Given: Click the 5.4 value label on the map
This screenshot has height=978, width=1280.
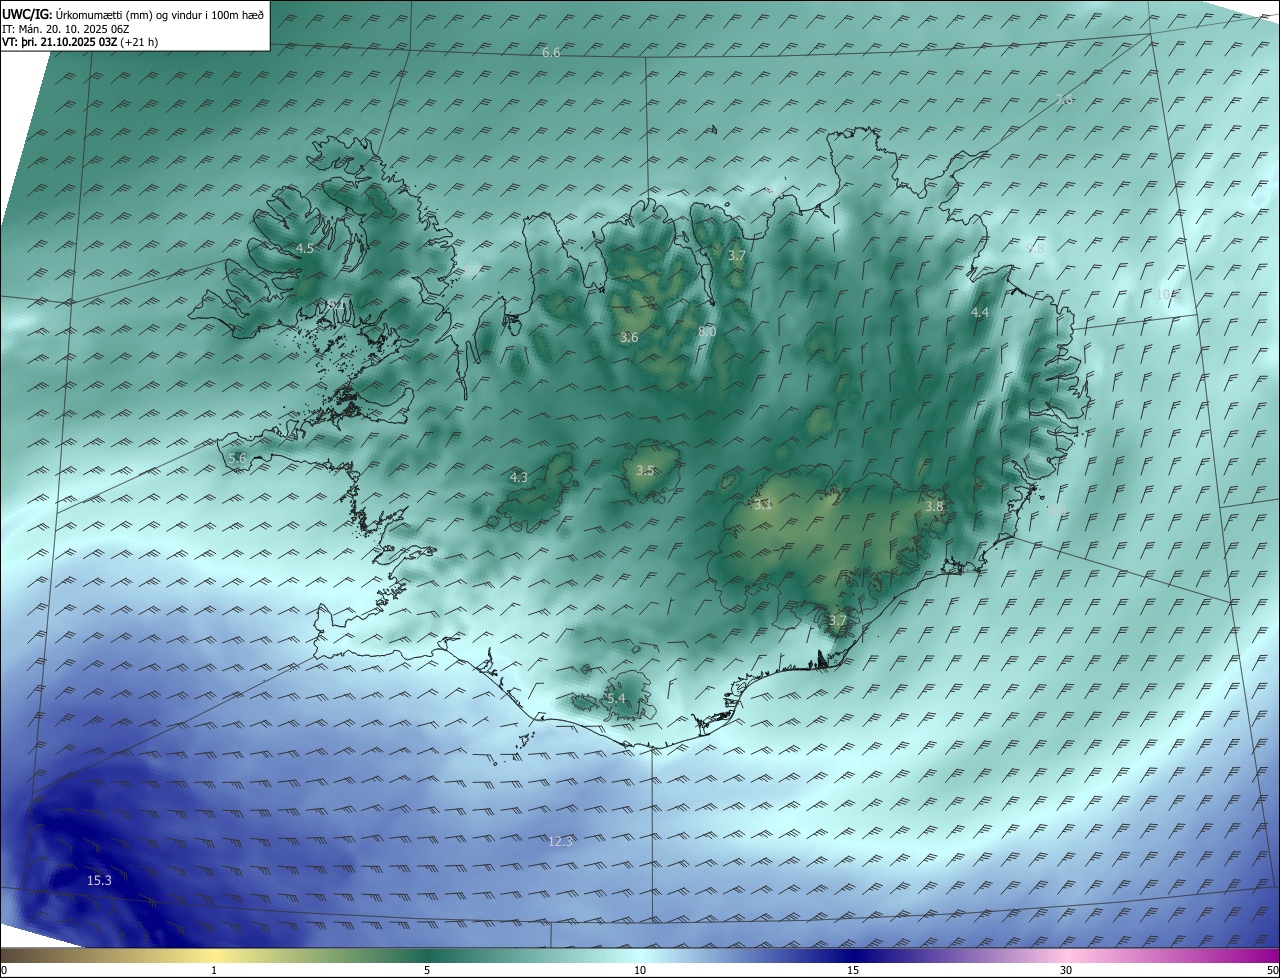Looking at the screenshot, I should click(x=616, y=698).
